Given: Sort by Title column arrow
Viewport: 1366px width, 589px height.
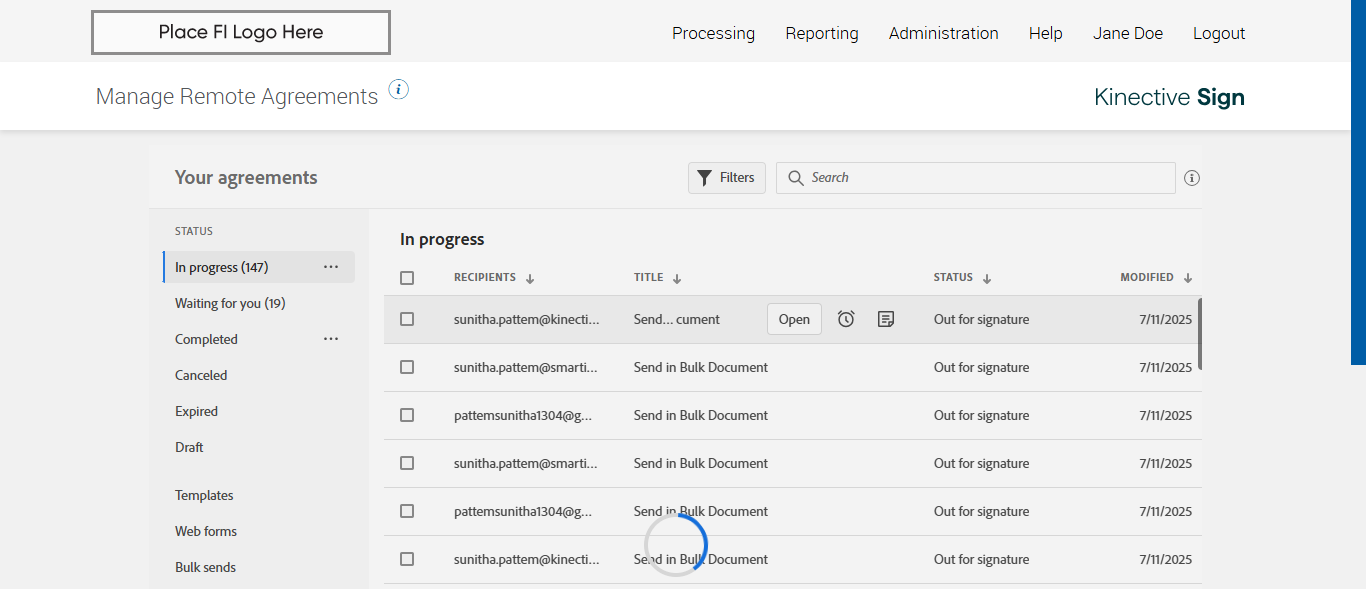Looking at the screenshot, I should 677,279.
